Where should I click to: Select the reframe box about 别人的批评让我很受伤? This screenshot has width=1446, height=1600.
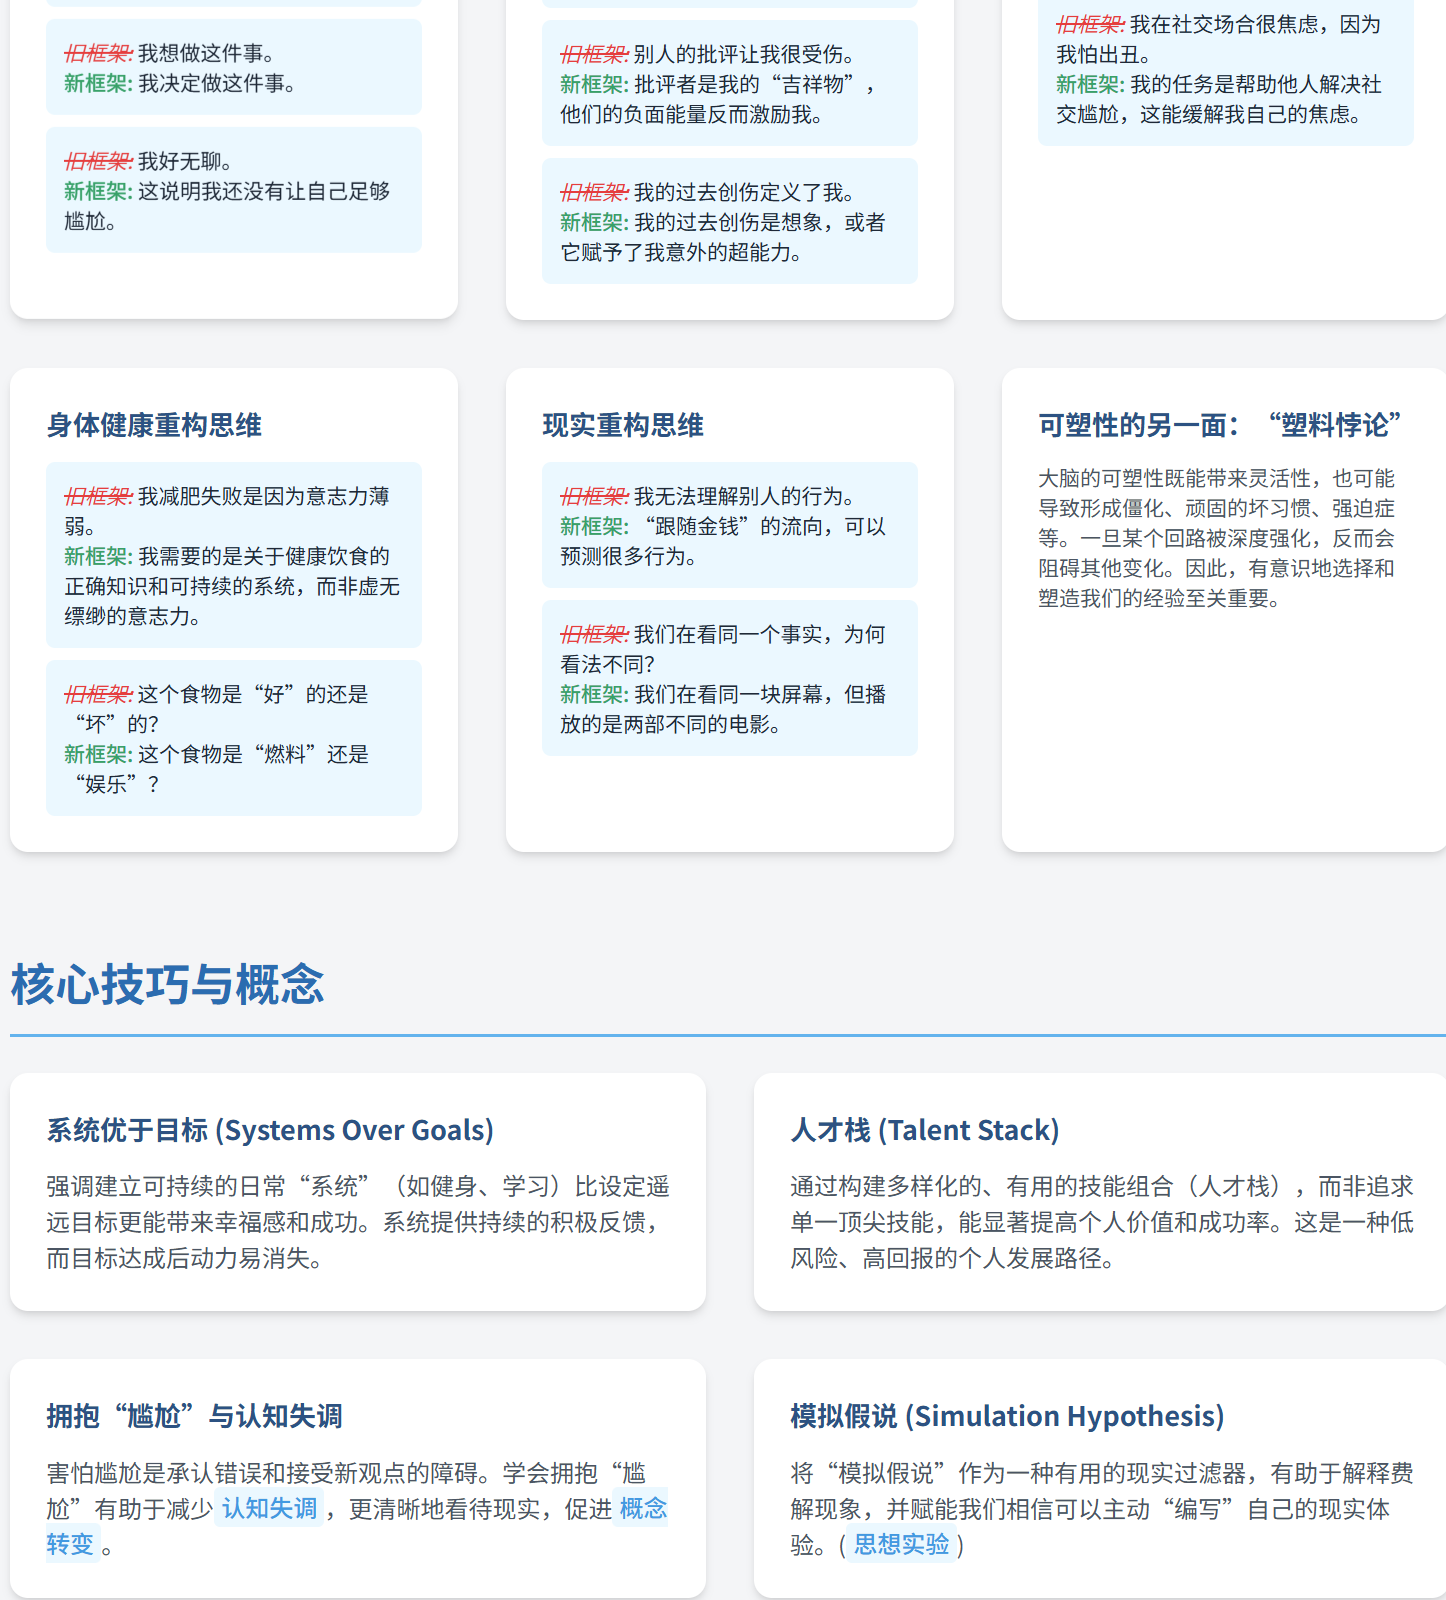click(729, 84)
